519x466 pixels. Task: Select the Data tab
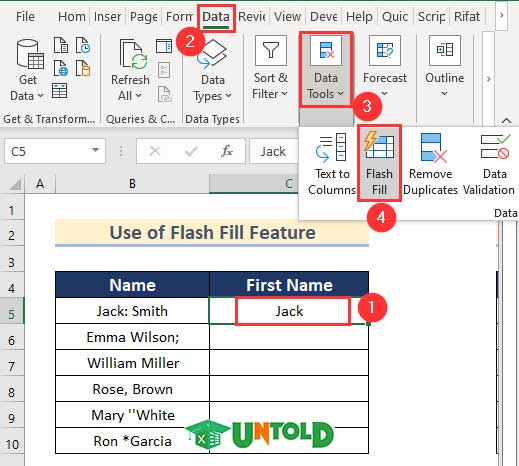[x=216, y=17]
